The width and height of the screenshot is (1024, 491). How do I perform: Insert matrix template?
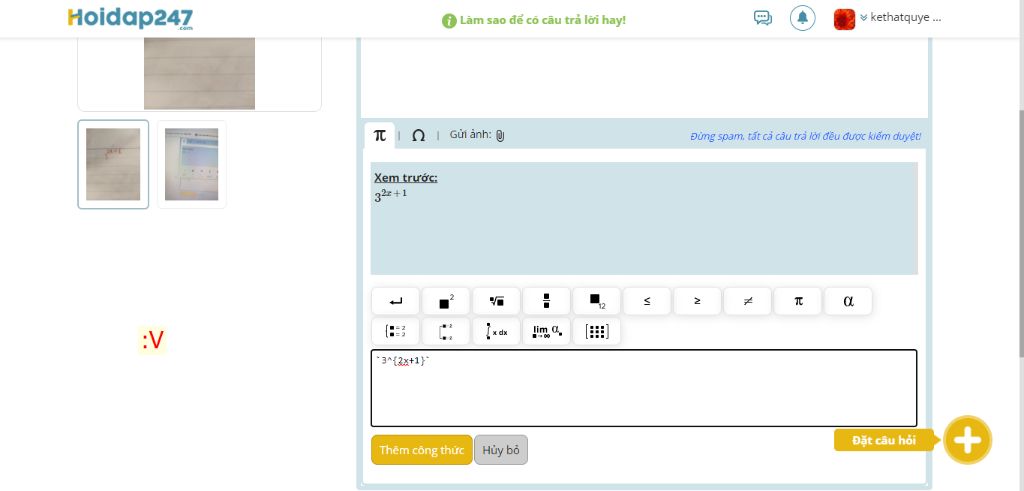[x=597, y=331]
